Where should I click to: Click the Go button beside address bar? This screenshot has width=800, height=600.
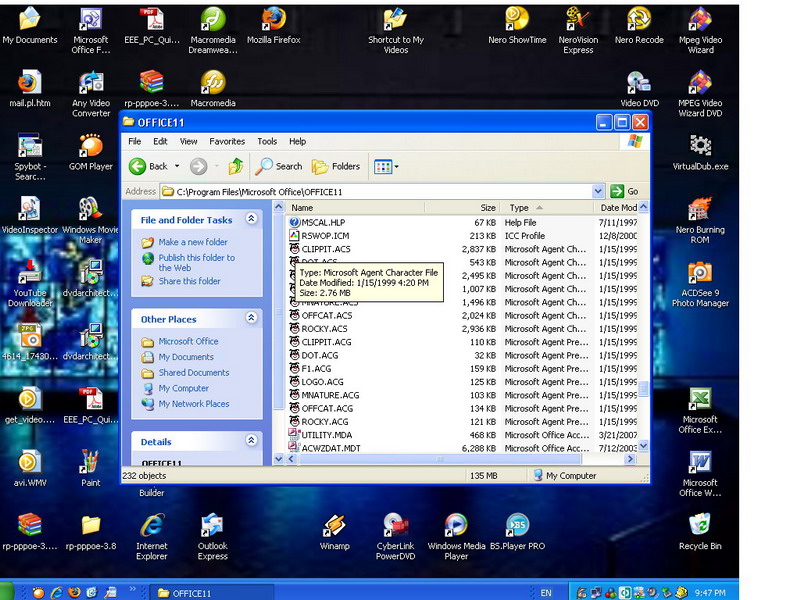tap(625, 191)
